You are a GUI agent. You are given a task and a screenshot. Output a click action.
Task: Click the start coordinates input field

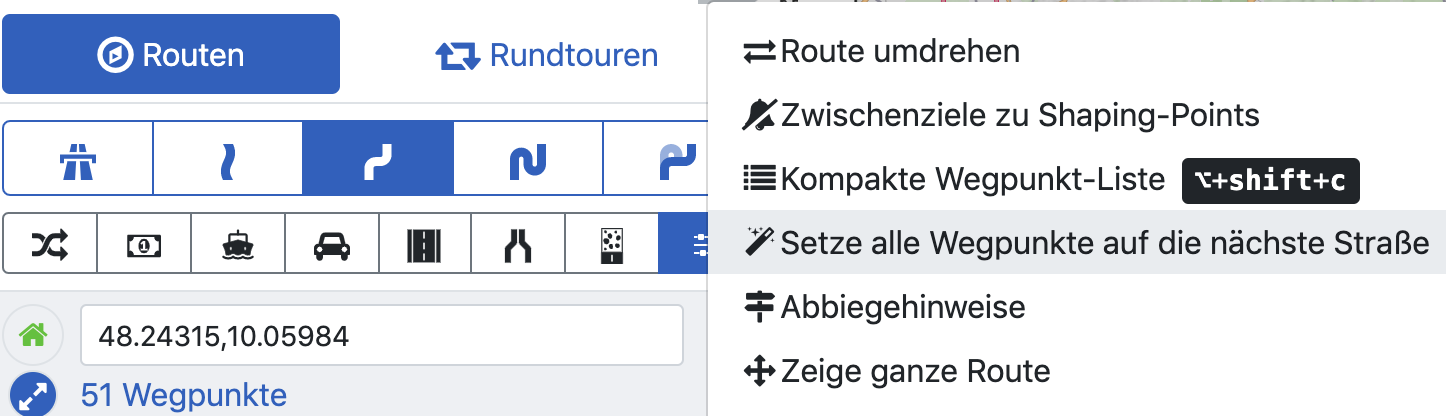coord(381,336)
